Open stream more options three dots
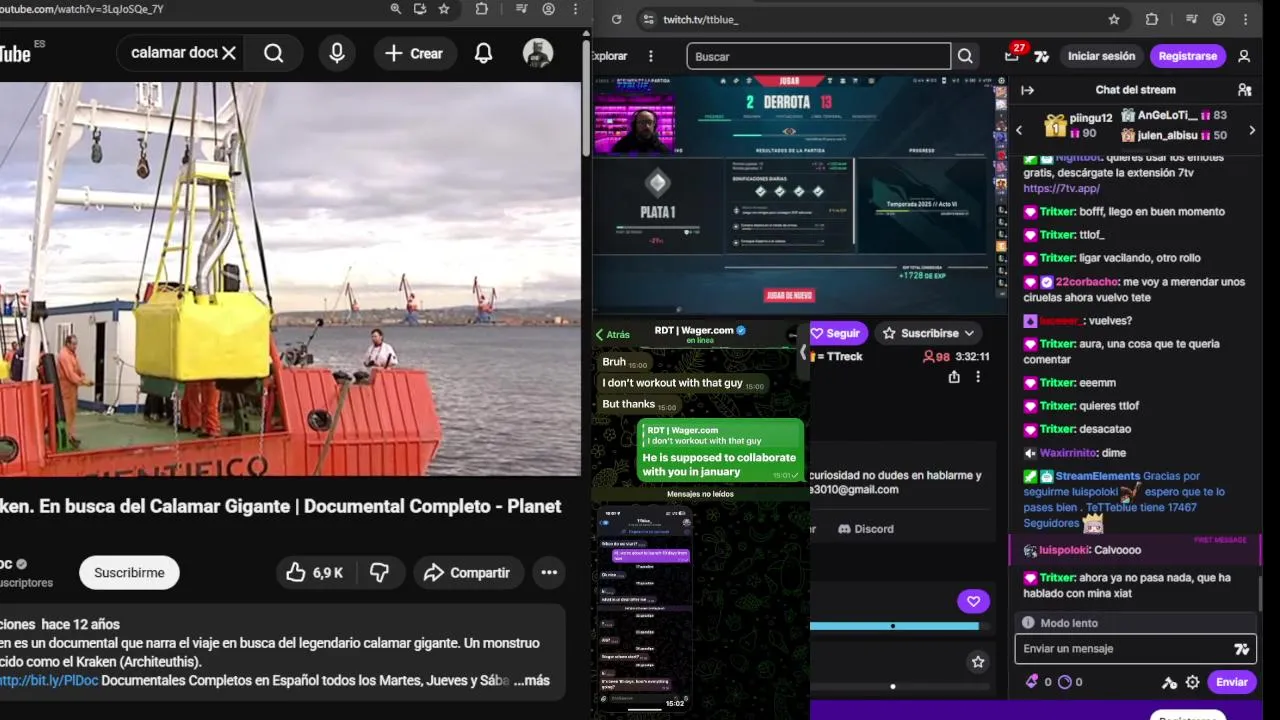 [x=978, y=377]
